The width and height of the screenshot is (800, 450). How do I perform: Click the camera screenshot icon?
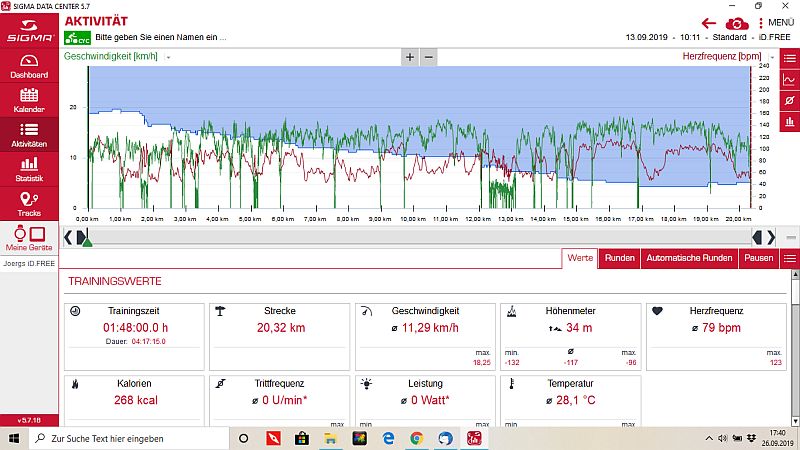(737, 23)
